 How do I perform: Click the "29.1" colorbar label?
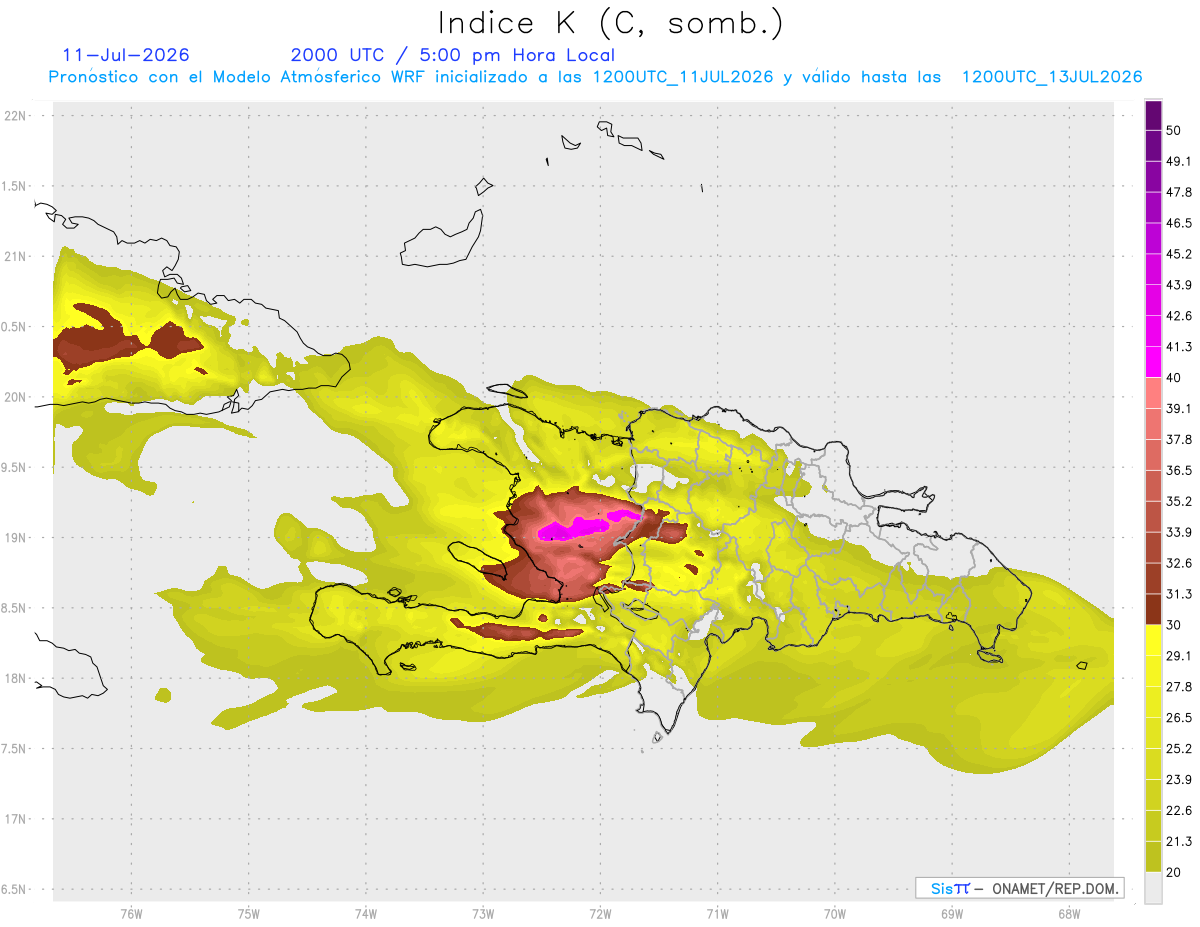coord(1178,656)
